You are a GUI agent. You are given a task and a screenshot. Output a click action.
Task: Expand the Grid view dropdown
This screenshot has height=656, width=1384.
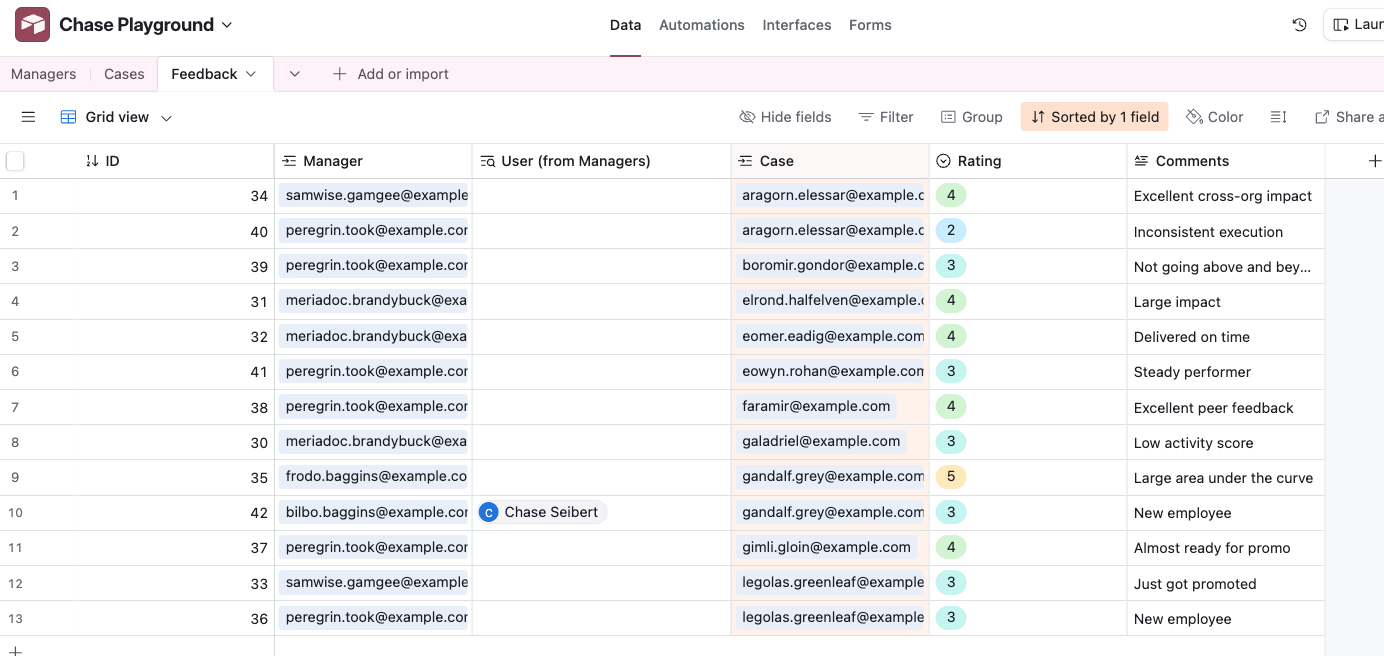click(116, 117)
